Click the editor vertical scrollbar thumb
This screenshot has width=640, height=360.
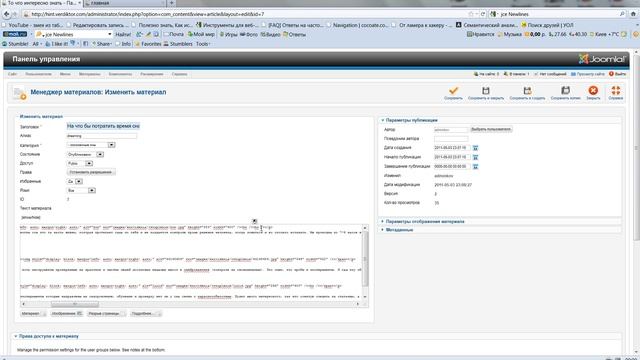(x=365, y=258)
